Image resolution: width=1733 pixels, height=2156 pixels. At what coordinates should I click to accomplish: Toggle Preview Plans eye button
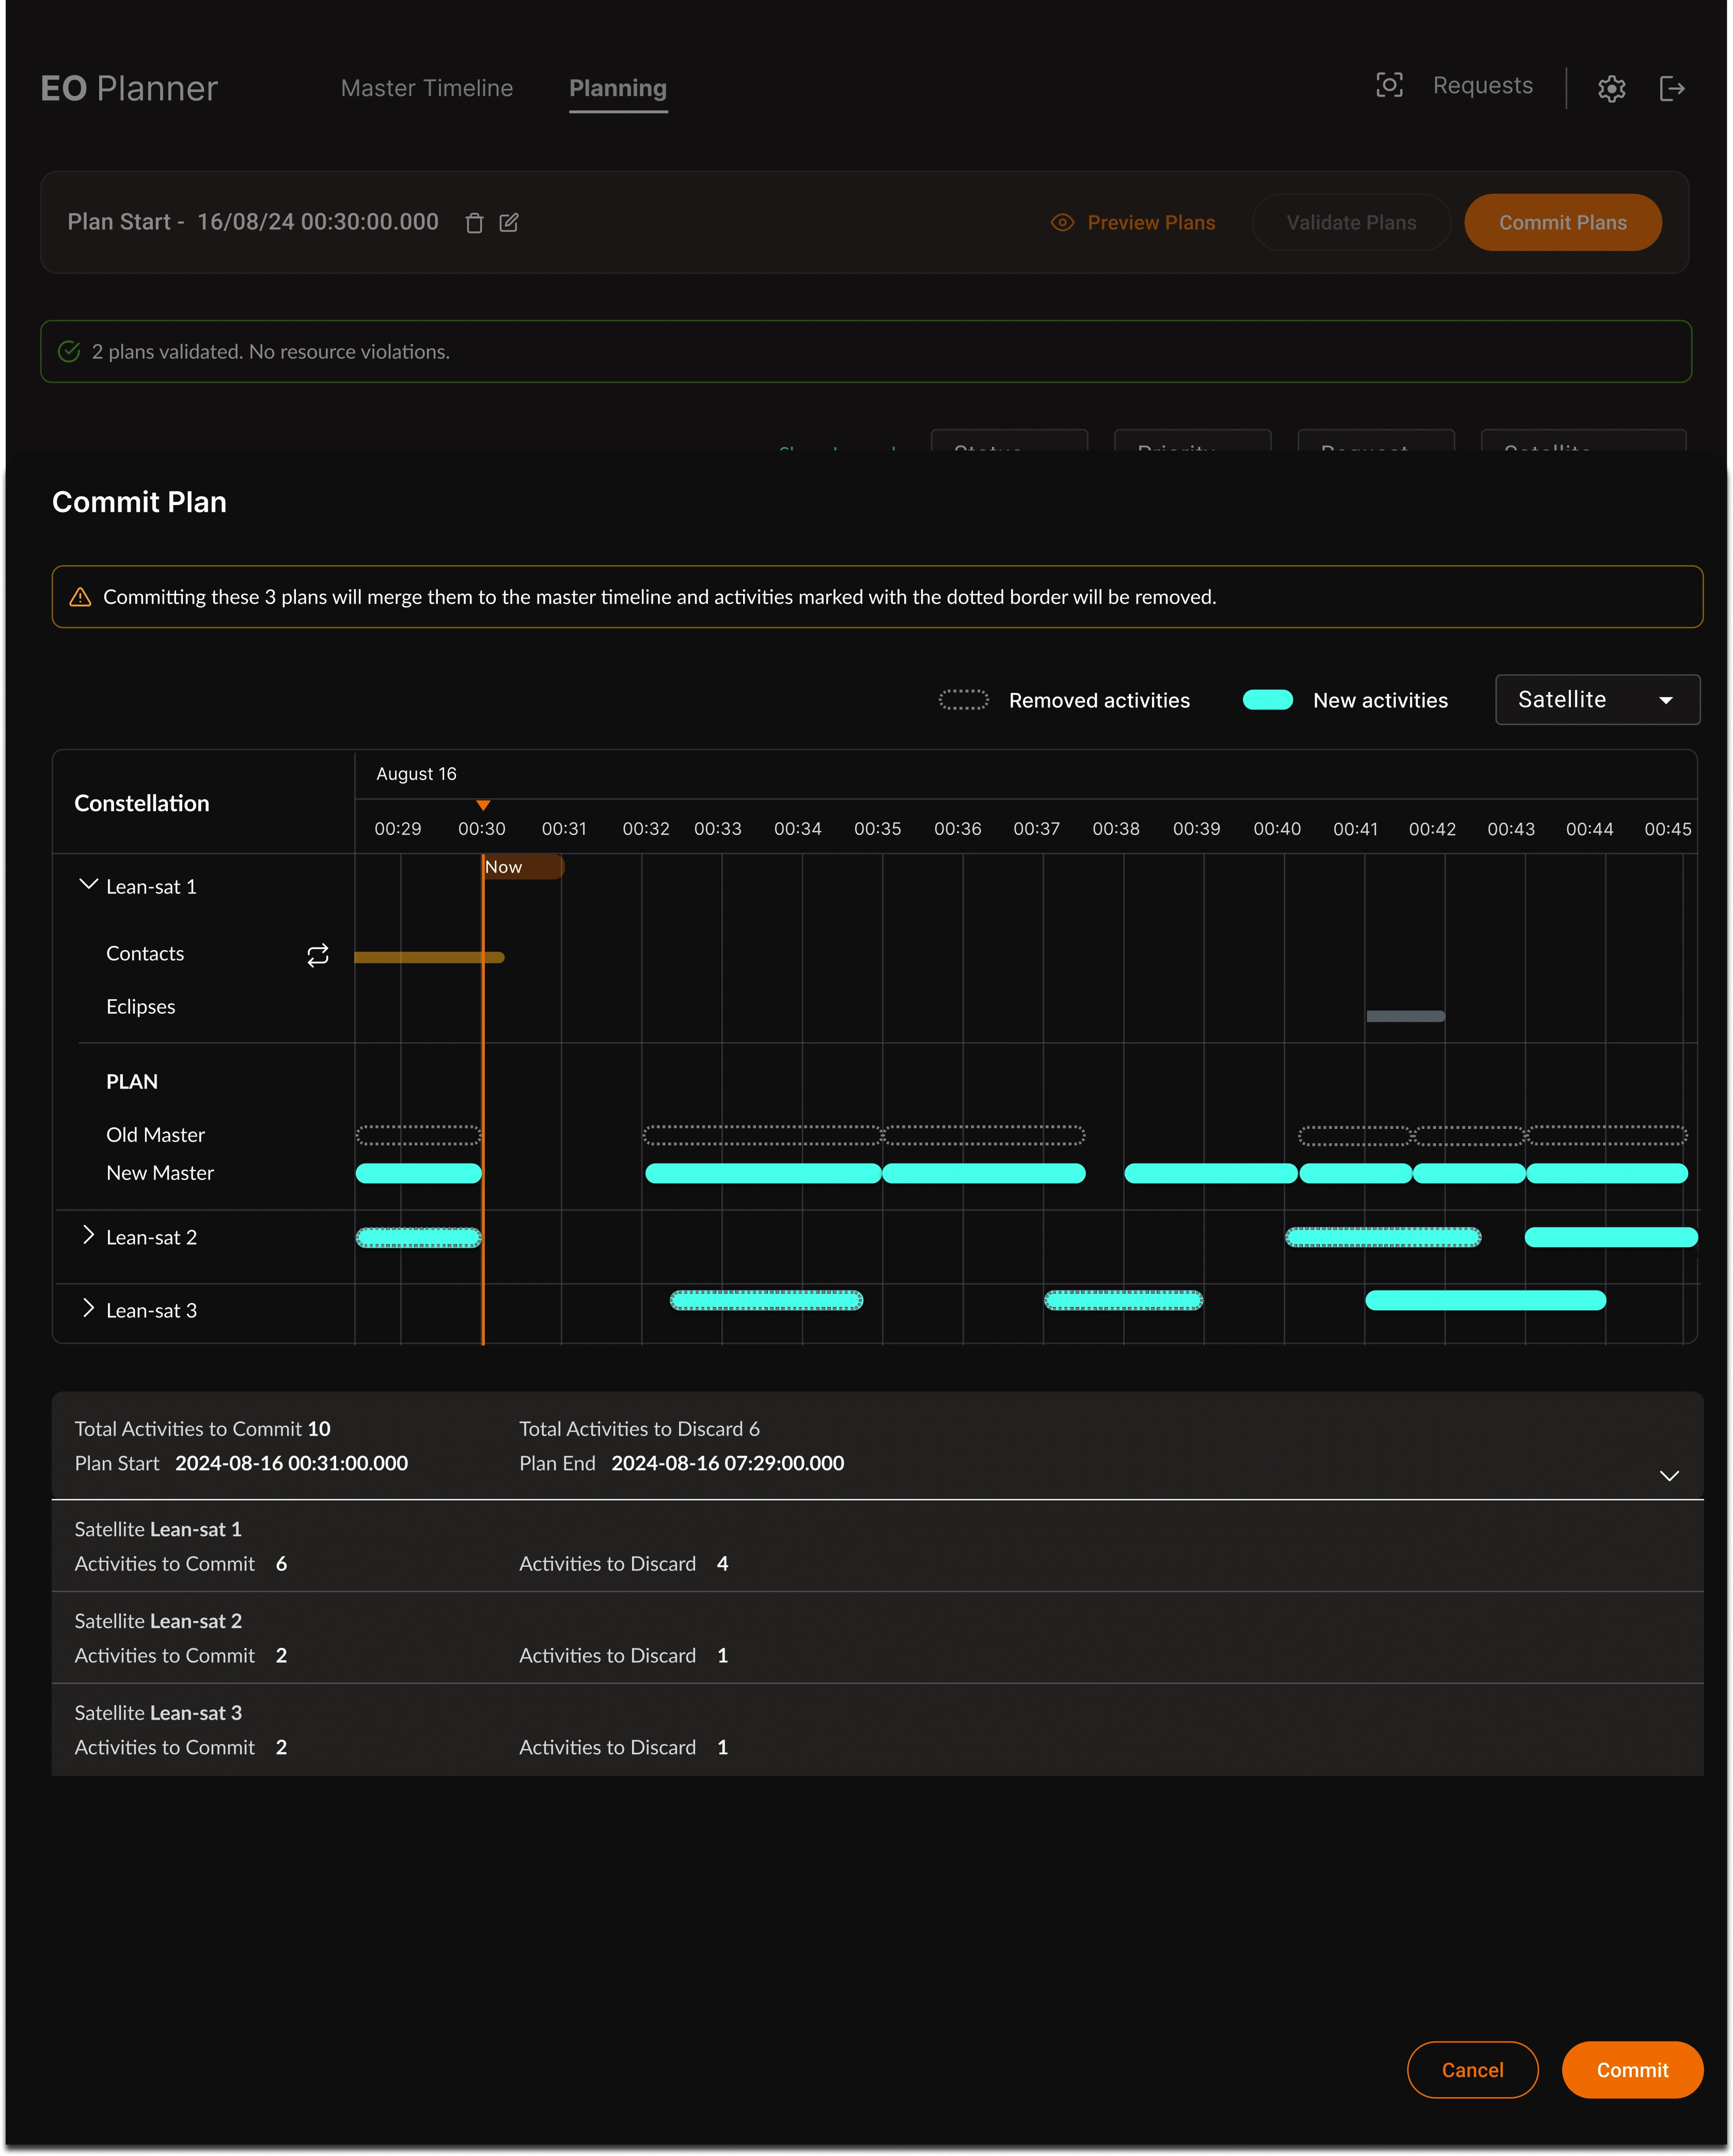1133,223
